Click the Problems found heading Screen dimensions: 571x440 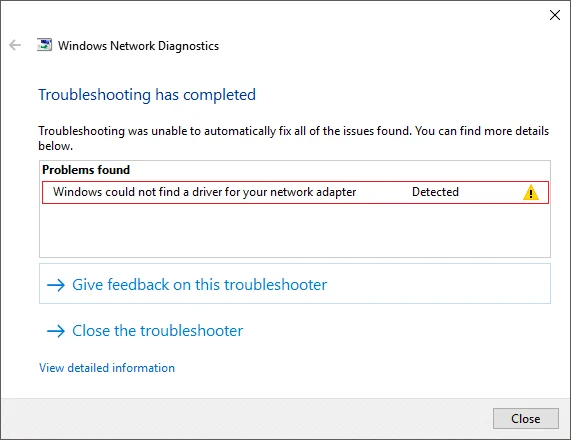click(x=86, y=170)
